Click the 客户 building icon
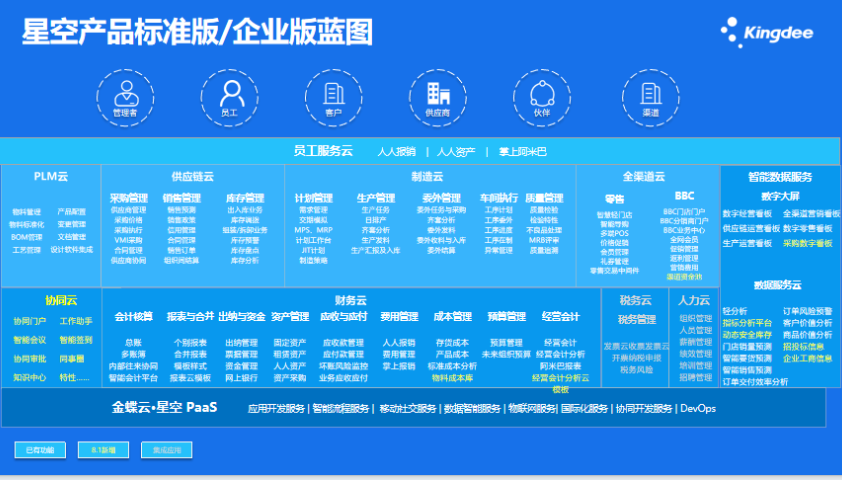The image size is (842, 480). 333,98
